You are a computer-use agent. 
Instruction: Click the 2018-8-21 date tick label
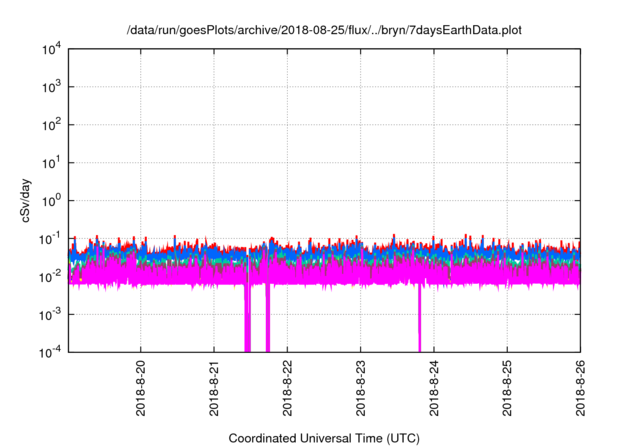(x=214, y=388)
